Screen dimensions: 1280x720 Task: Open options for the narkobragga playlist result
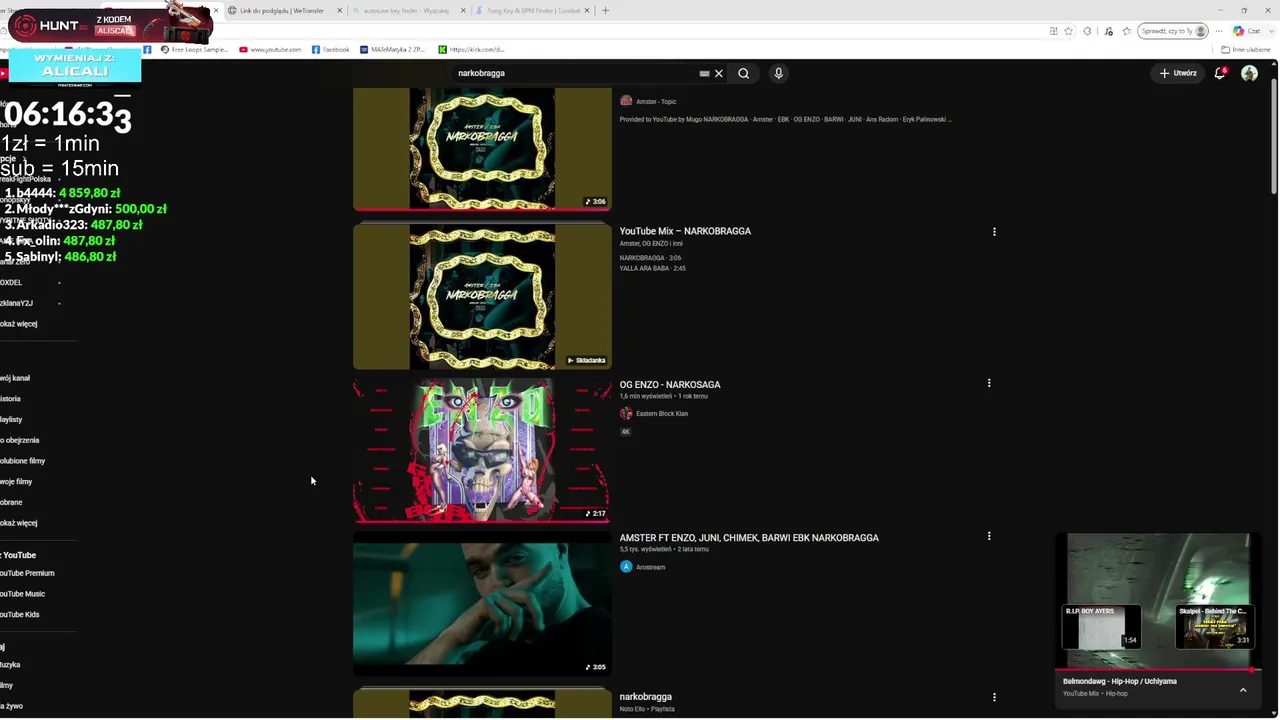[x=994, y=697]
